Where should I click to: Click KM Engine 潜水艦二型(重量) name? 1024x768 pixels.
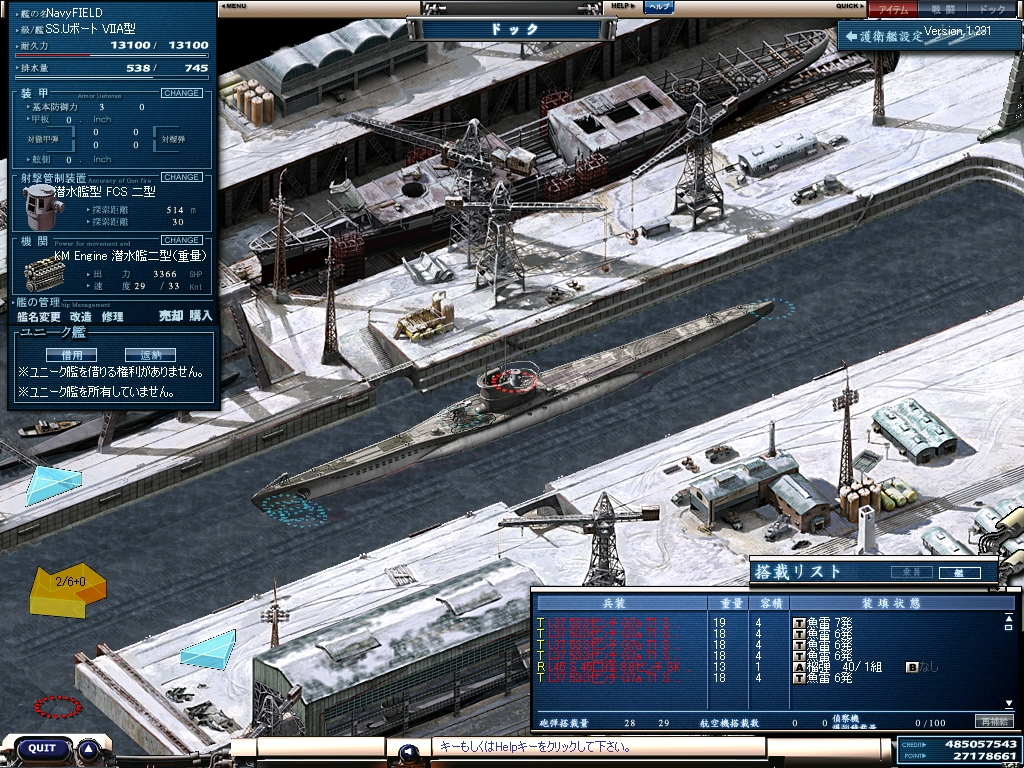coord(130,255)
